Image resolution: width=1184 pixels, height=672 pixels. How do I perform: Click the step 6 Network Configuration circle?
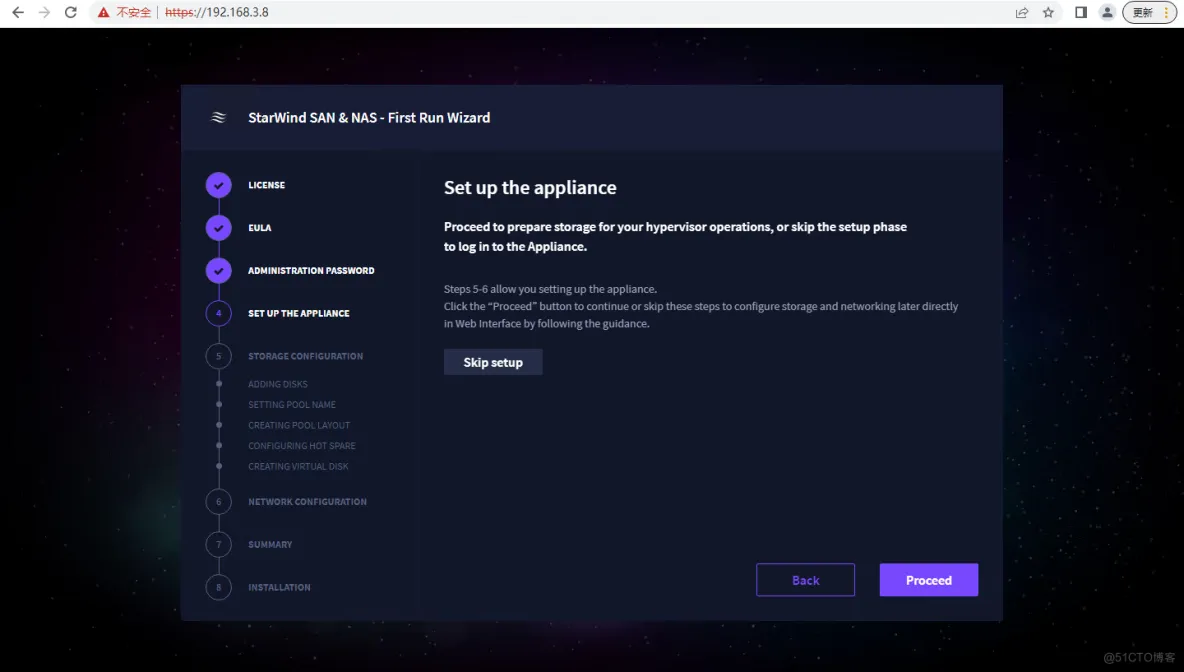point(219,502)
